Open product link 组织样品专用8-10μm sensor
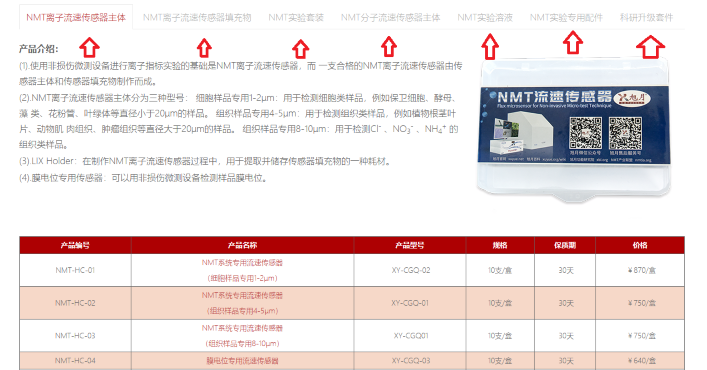The width and height of the screenshot is (707, 370). coord(242,336)
